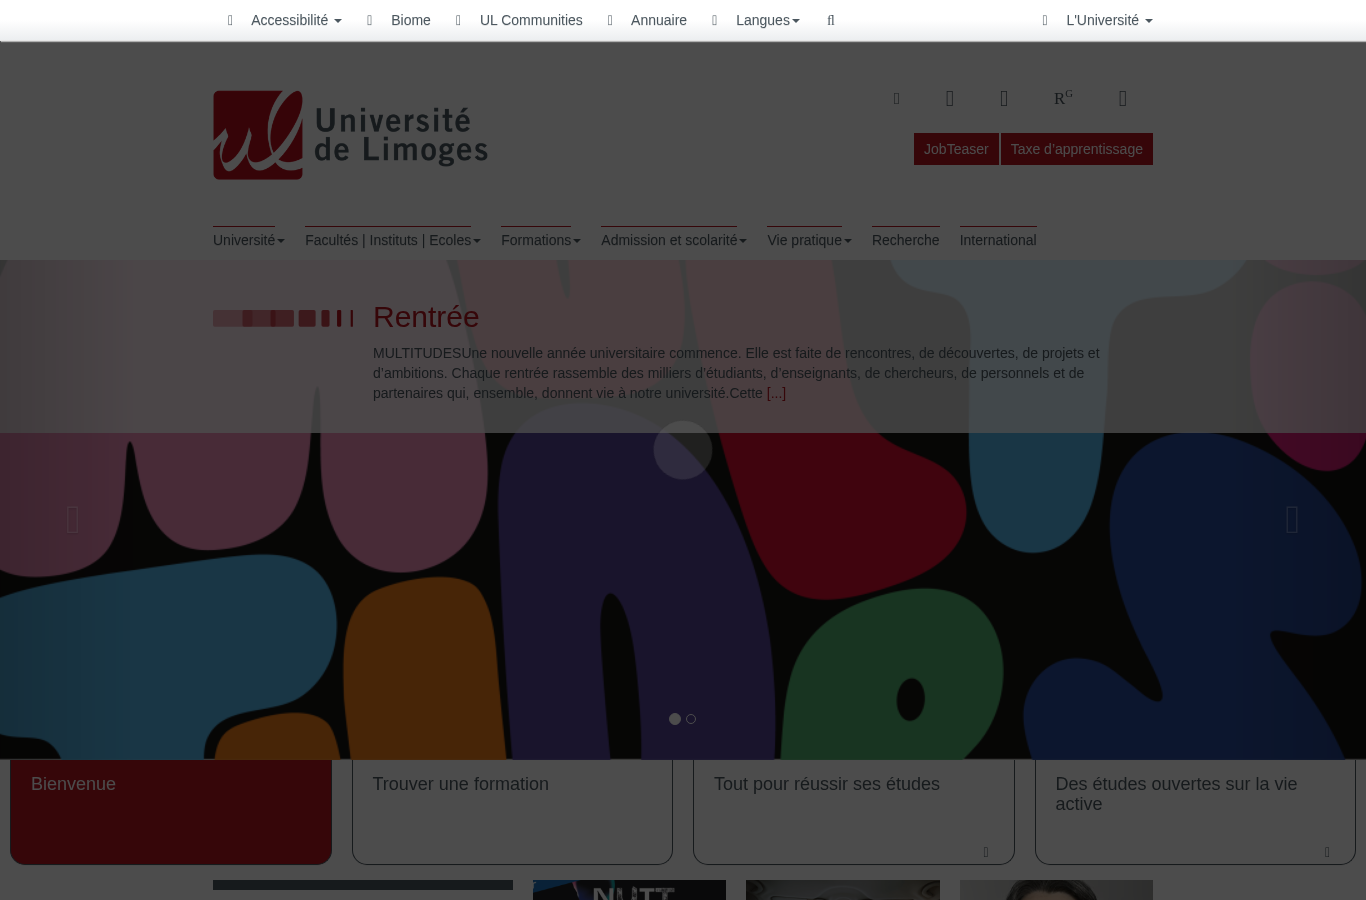
Task: Open the Tout pour réussir ses études panel
Action: pyautogui.click(x=854, y=811)
